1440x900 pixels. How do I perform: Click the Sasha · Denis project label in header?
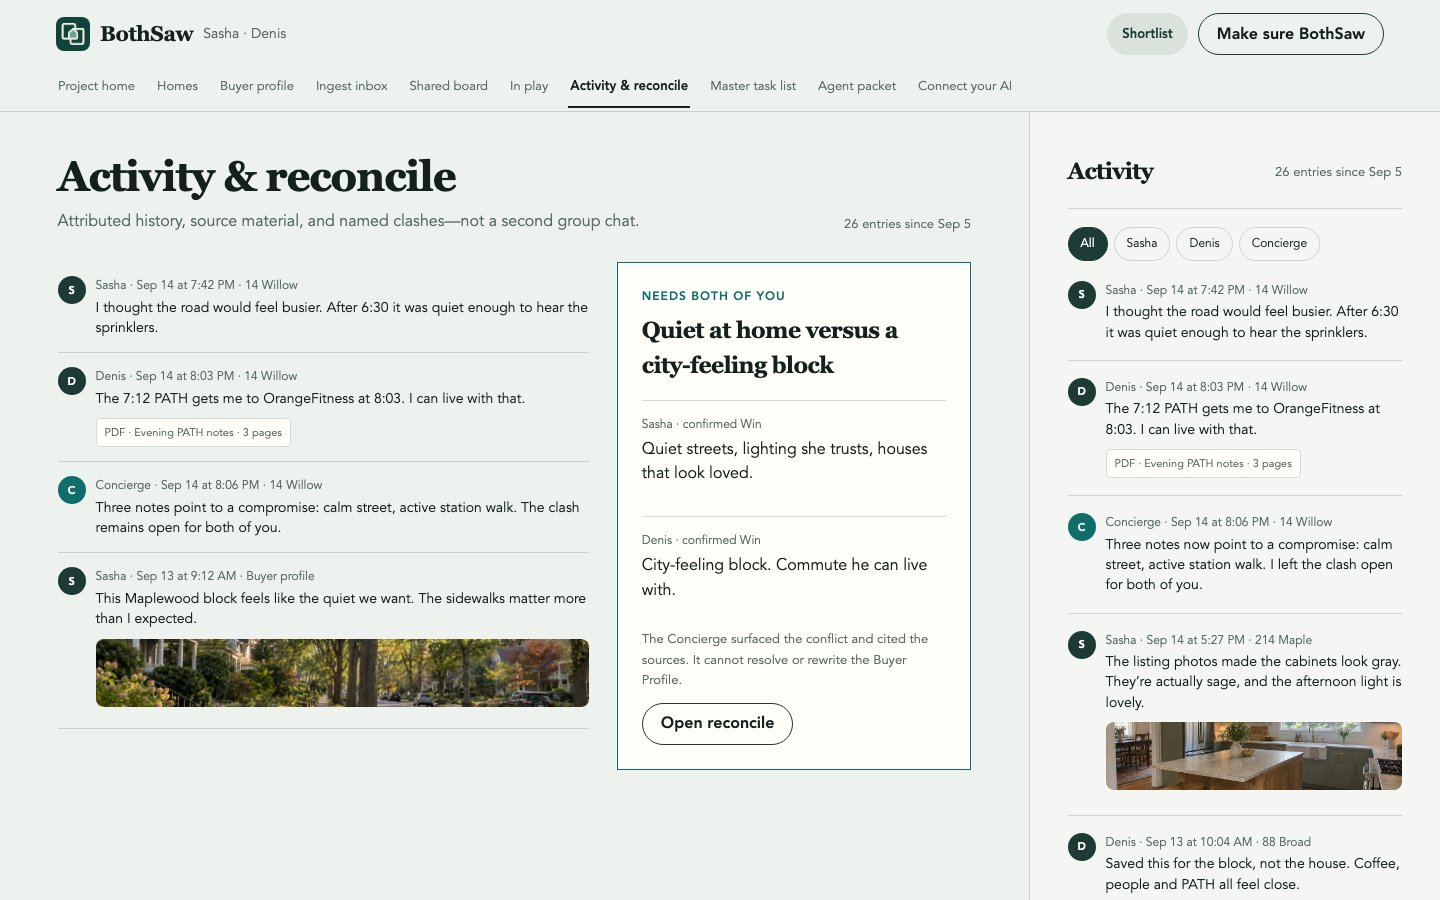tap(244, 34)
